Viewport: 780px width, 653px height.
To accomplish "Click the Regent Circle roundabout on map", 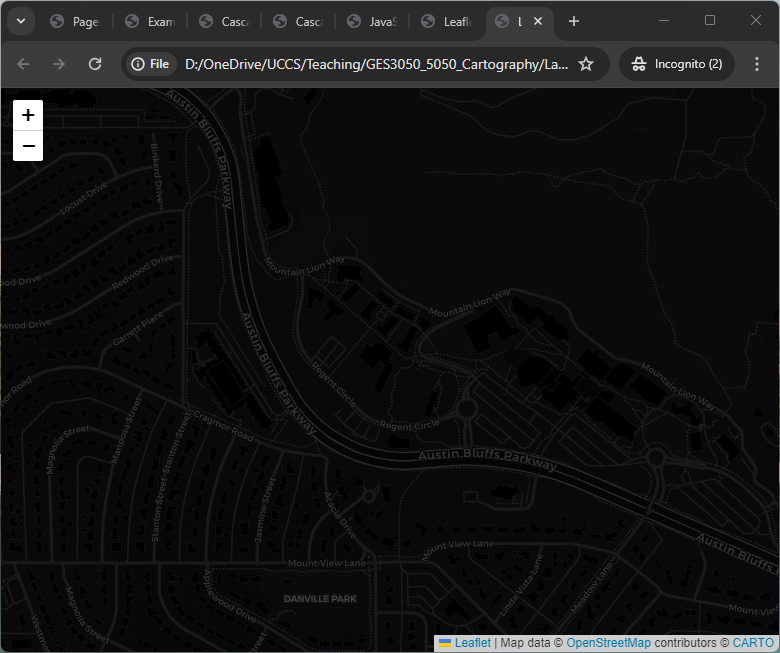I will tap(467, 409).
